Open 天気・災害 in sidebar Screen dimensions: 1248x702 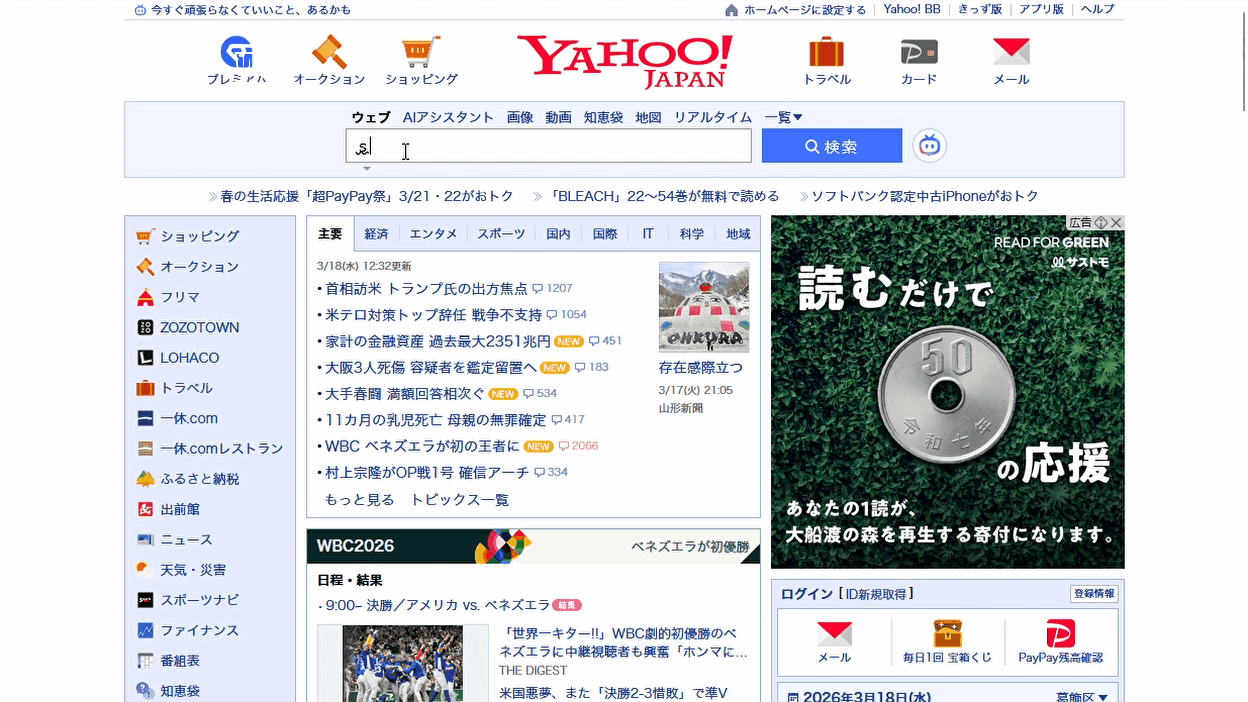[181, 570]
